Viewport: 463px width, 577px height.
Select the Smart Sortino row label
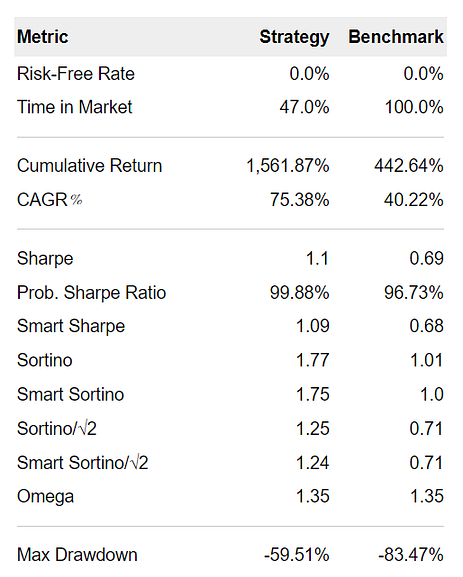70,394
